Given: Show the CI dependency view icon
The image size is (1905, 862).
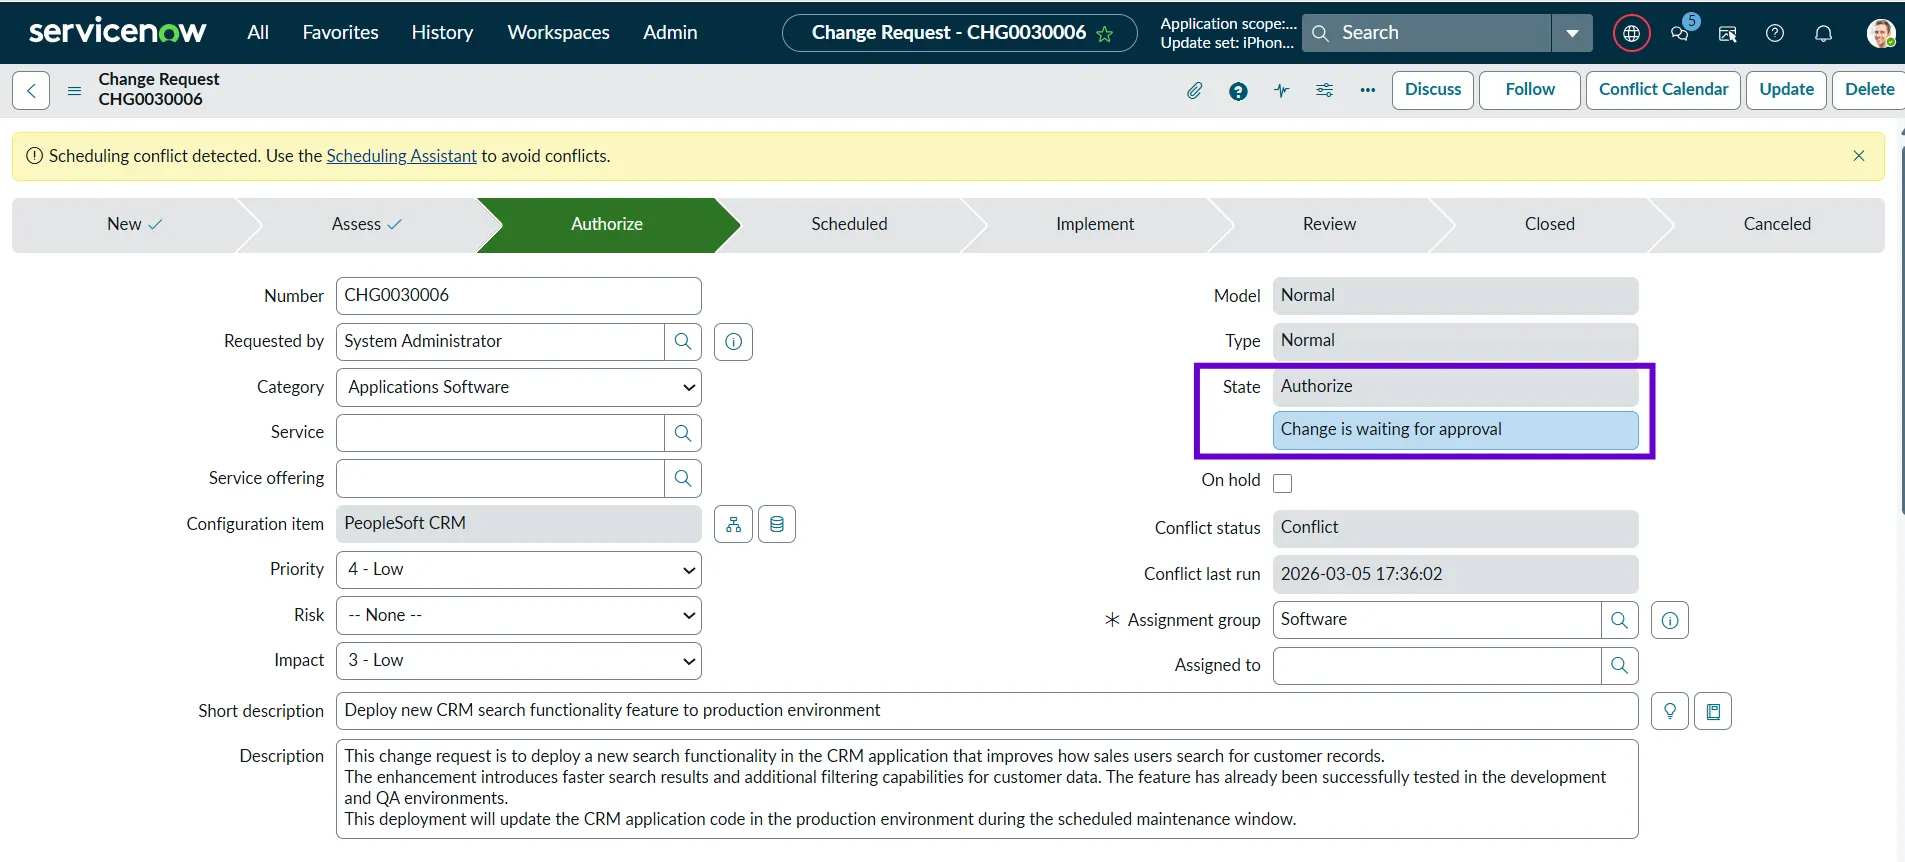Looking at the screenshot, I should pyautogui.click(x=733, y=524).
